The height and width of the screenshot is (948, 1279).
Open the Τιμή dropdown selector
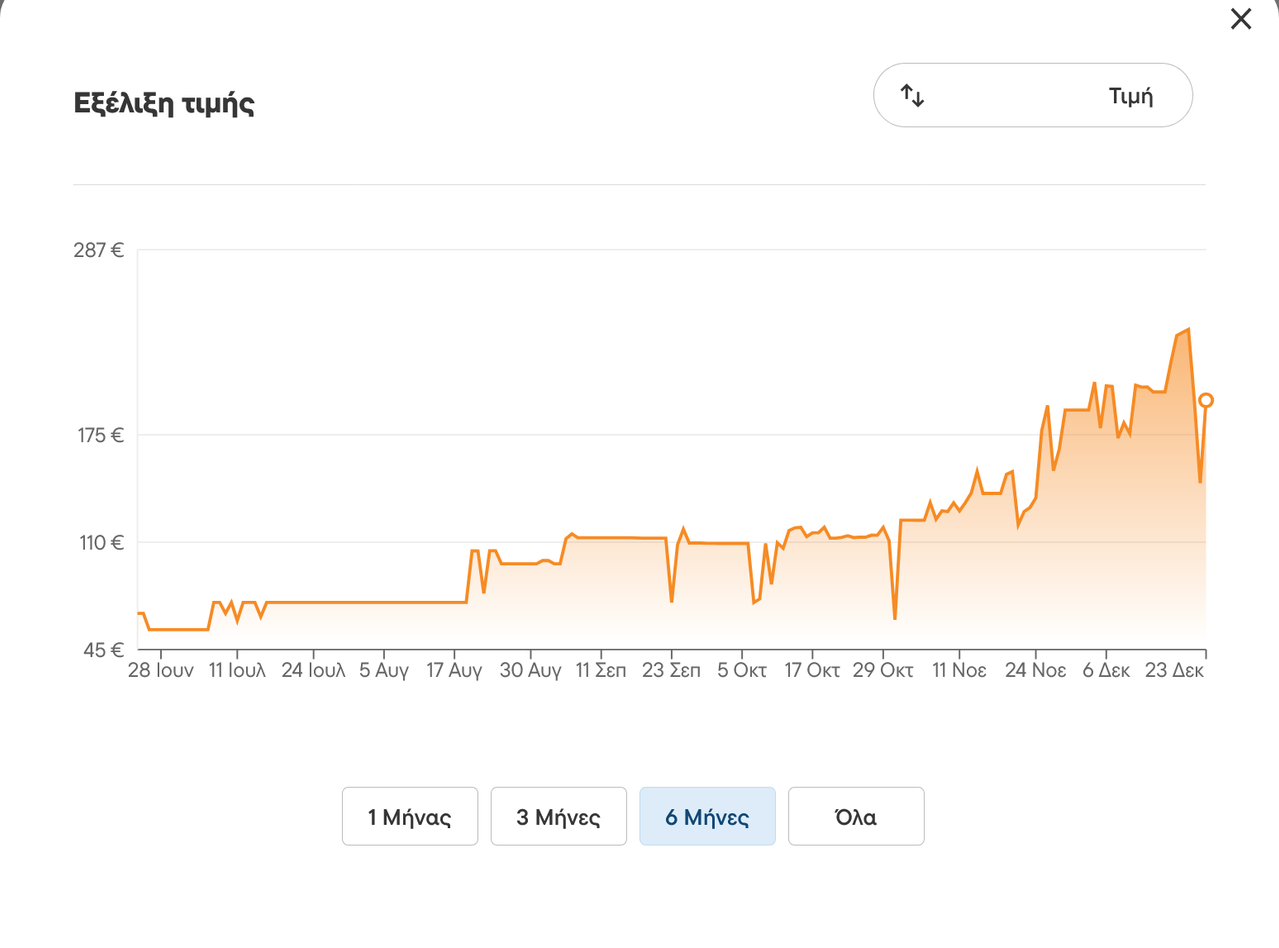(1033, 96)
